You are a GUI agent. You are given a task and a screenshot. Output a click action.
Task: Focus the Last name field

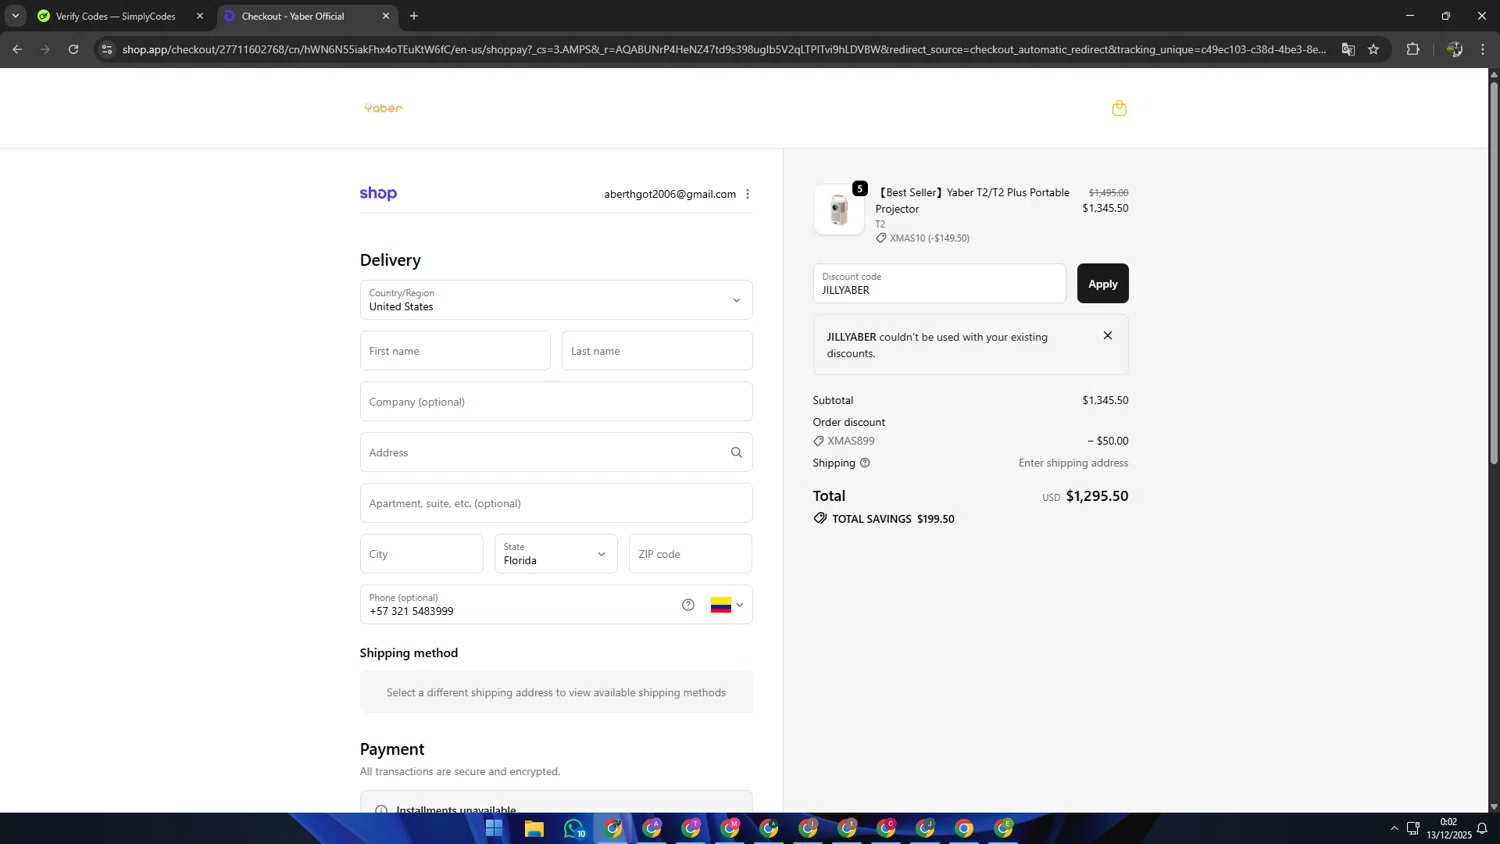(x=657, y=351)
